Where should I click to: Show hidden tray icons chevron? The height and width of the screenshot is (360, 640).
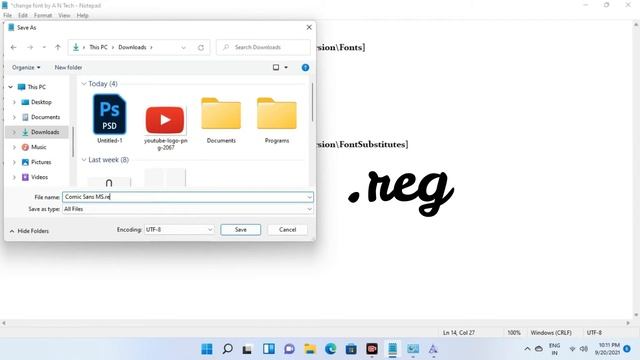tap(527, 349)
